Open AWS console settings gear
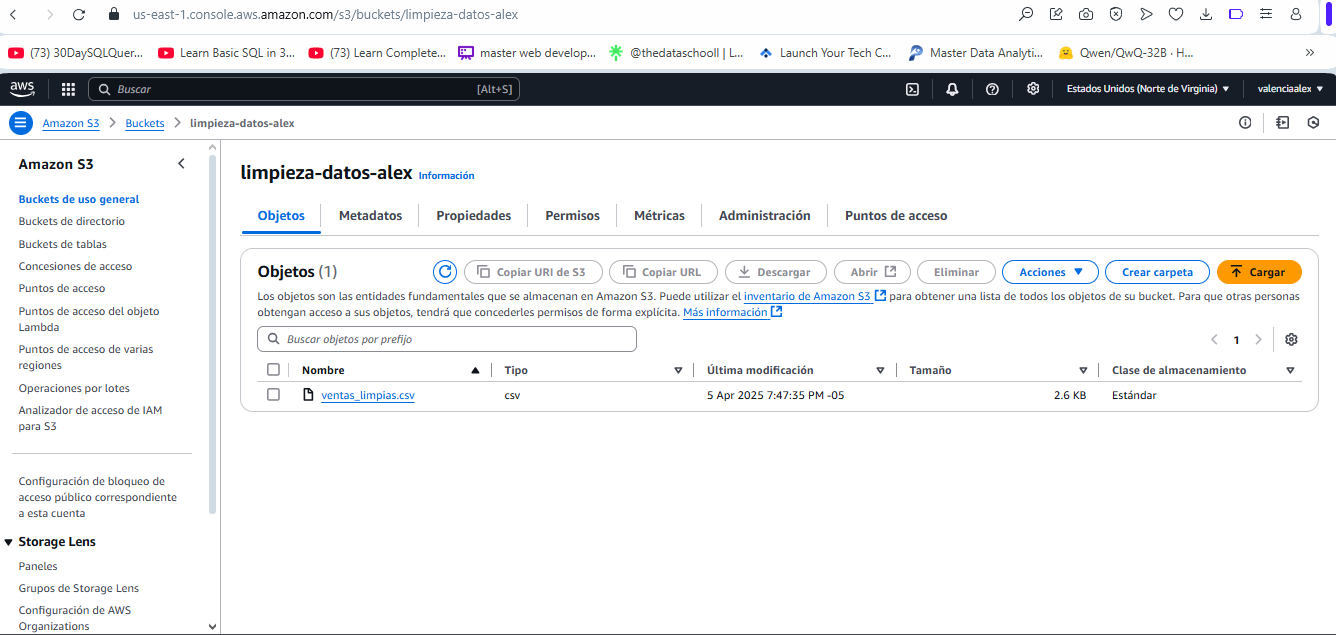The width and height of the screenshot is (1336, 635). (x=1033, y=89)
